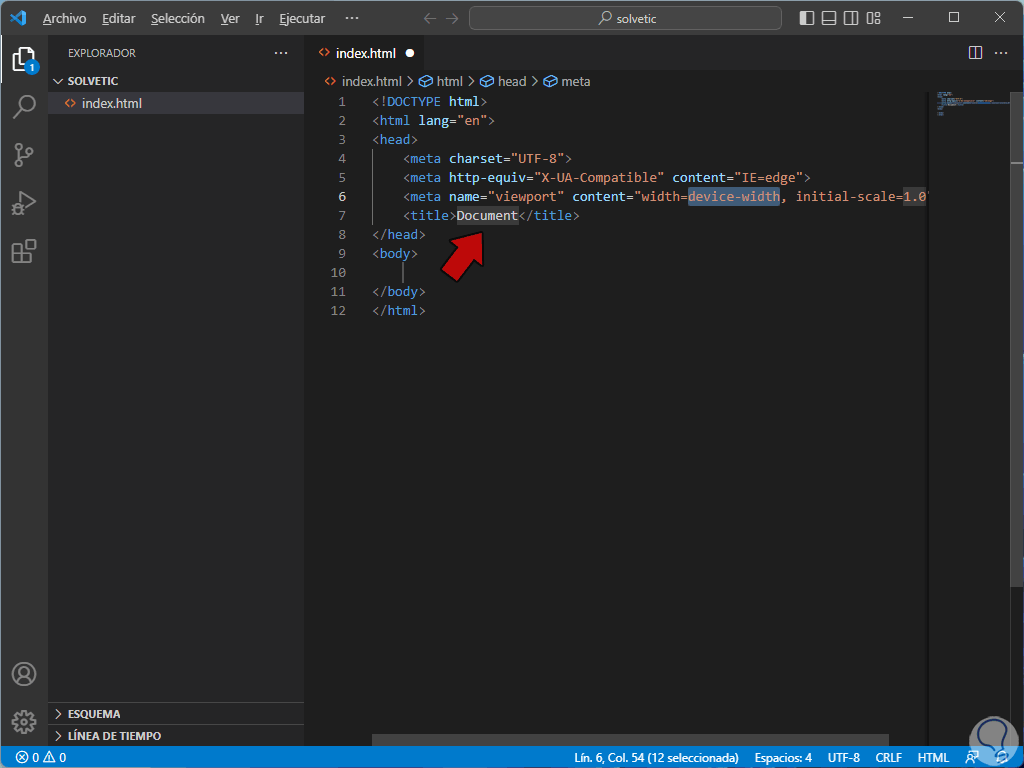Toggle the secondary side bar layout button
The image size is (1024, 768).
[852, 18]
